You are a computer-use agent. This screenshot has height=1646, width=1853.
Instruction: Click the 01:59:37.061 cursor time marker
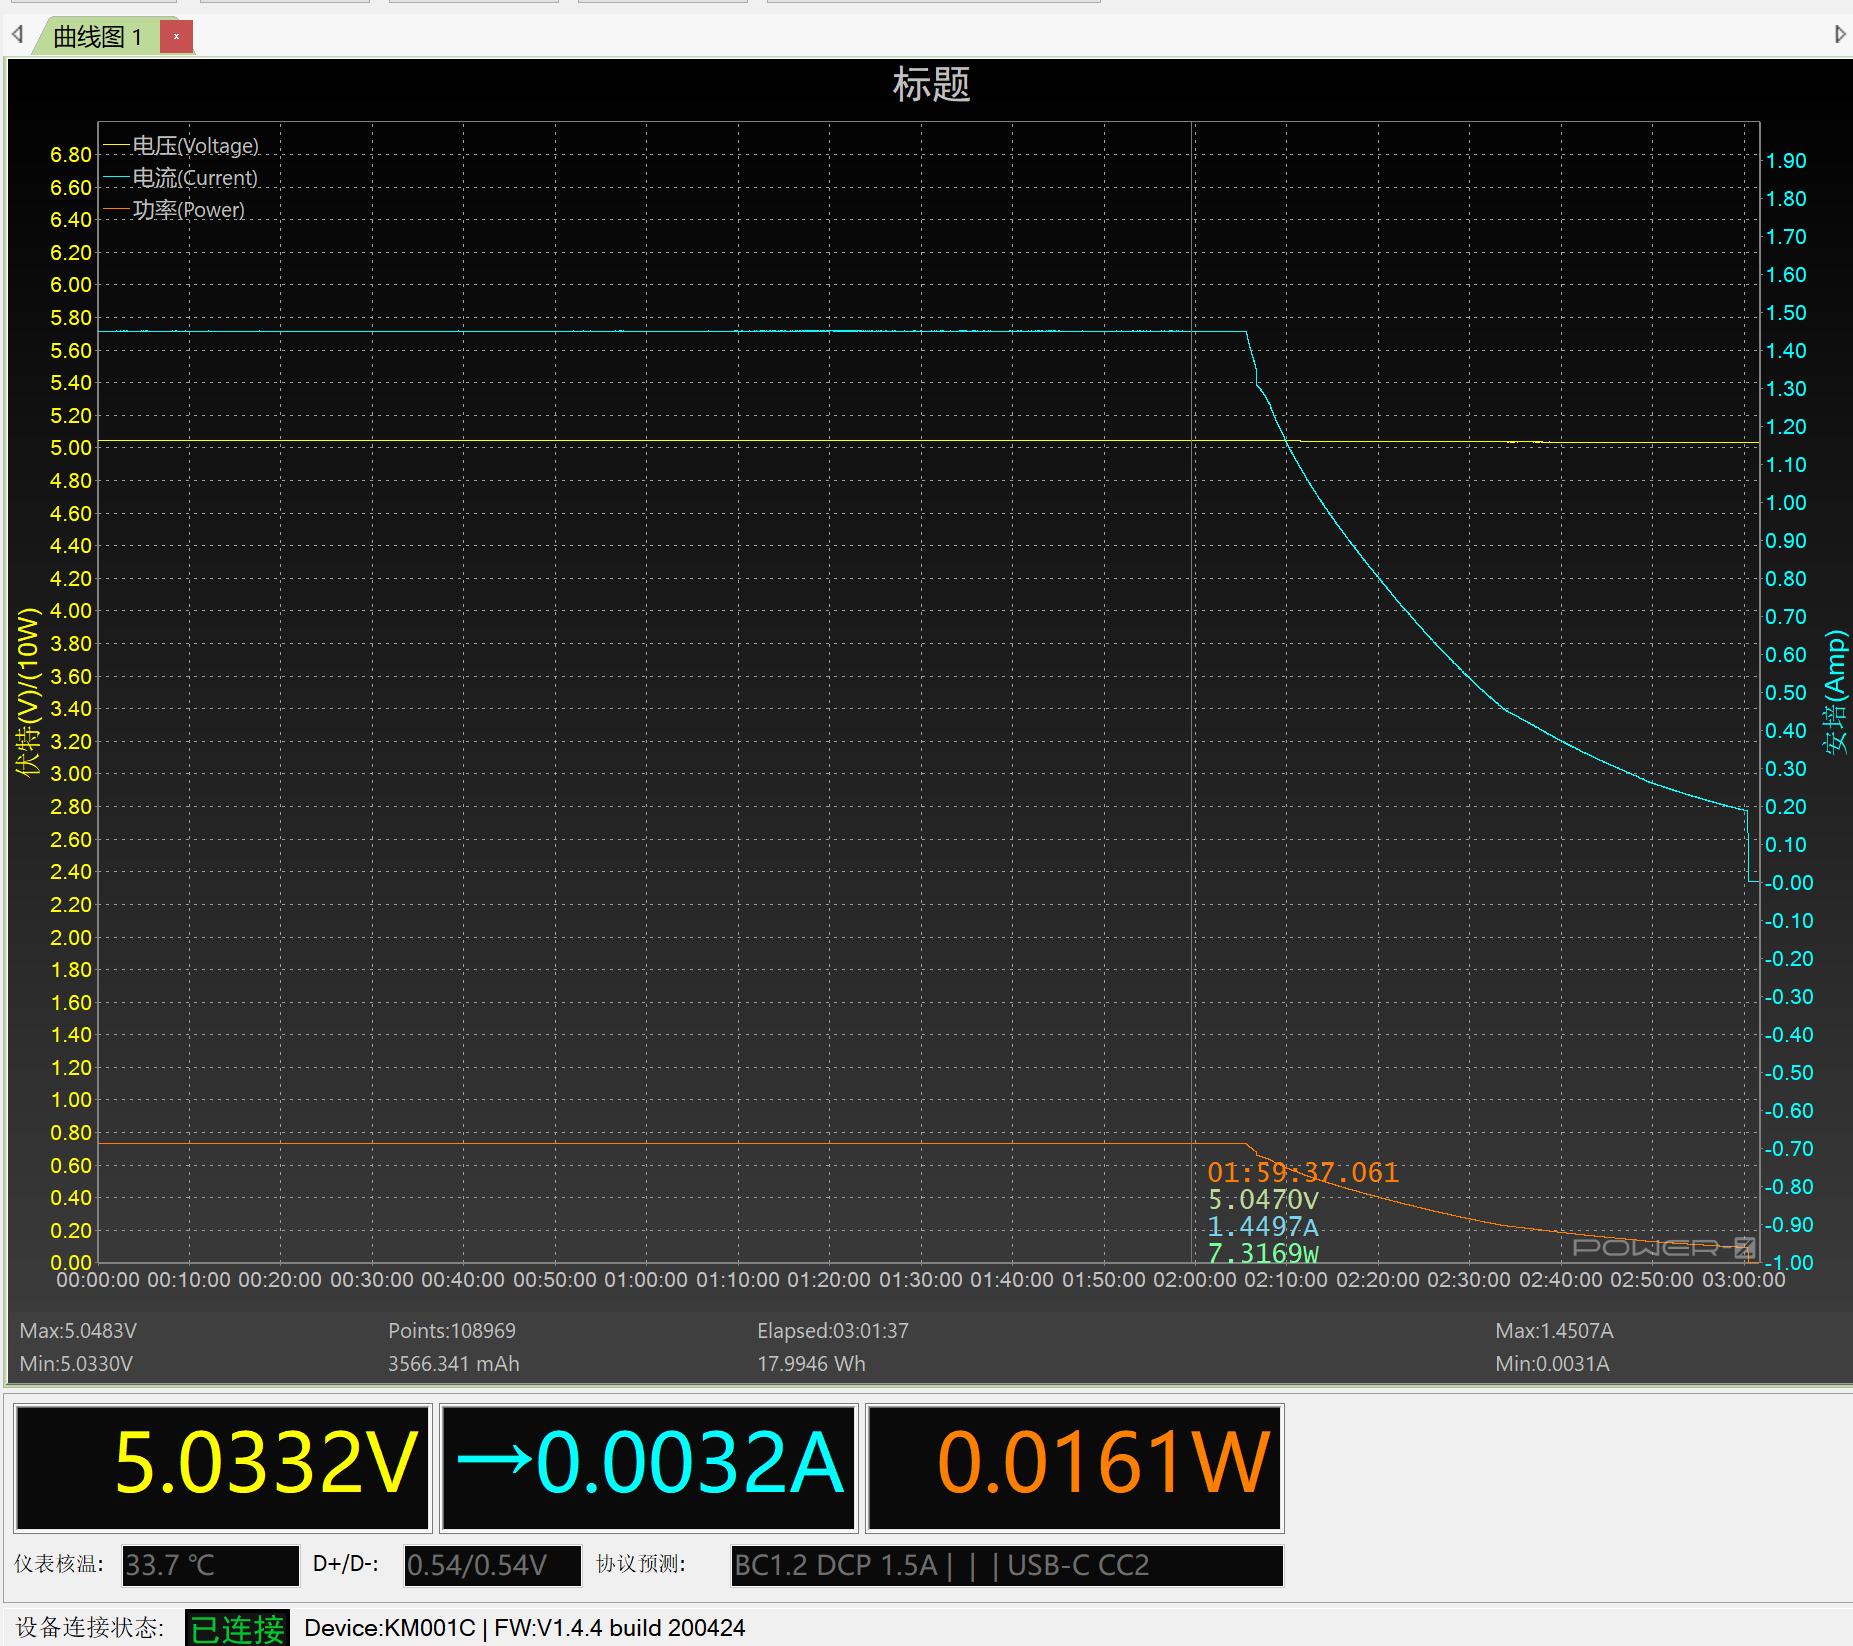coord(1302,1172)
